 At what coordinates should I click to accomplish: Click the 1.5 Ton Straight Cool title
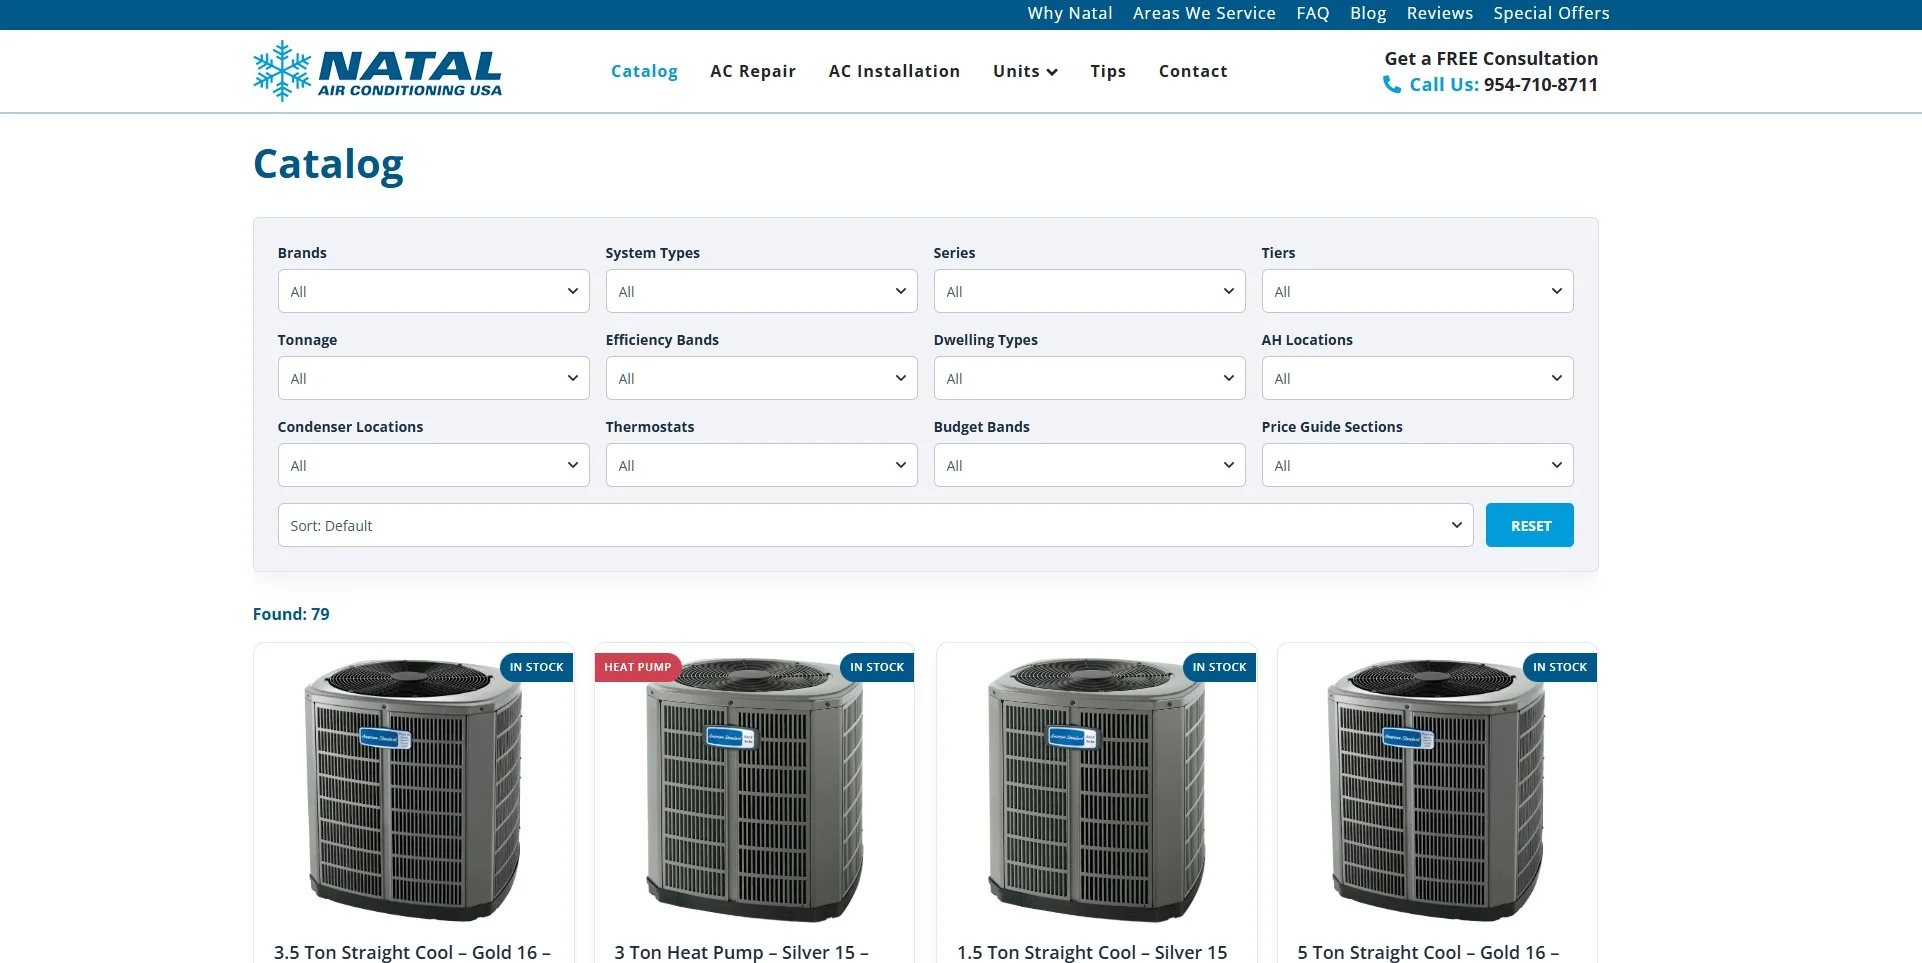(1092, 953)
